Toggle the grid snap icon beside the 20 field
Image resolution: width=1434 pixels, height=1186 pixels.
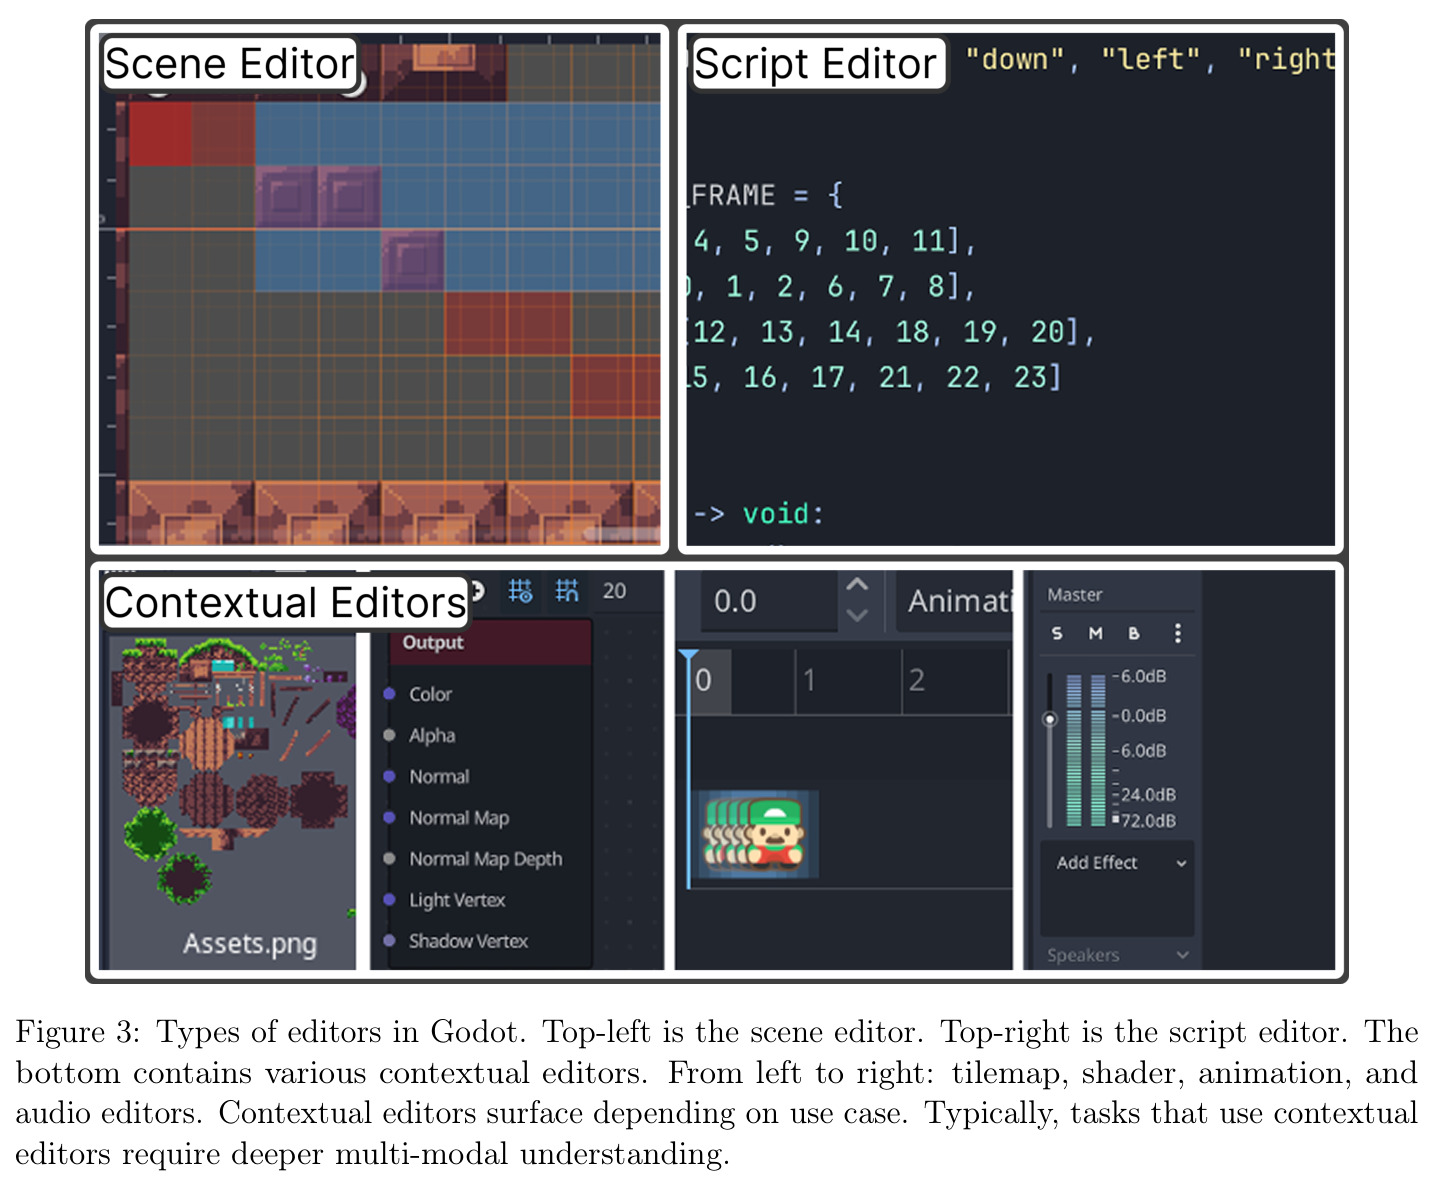tap(567, 591)
